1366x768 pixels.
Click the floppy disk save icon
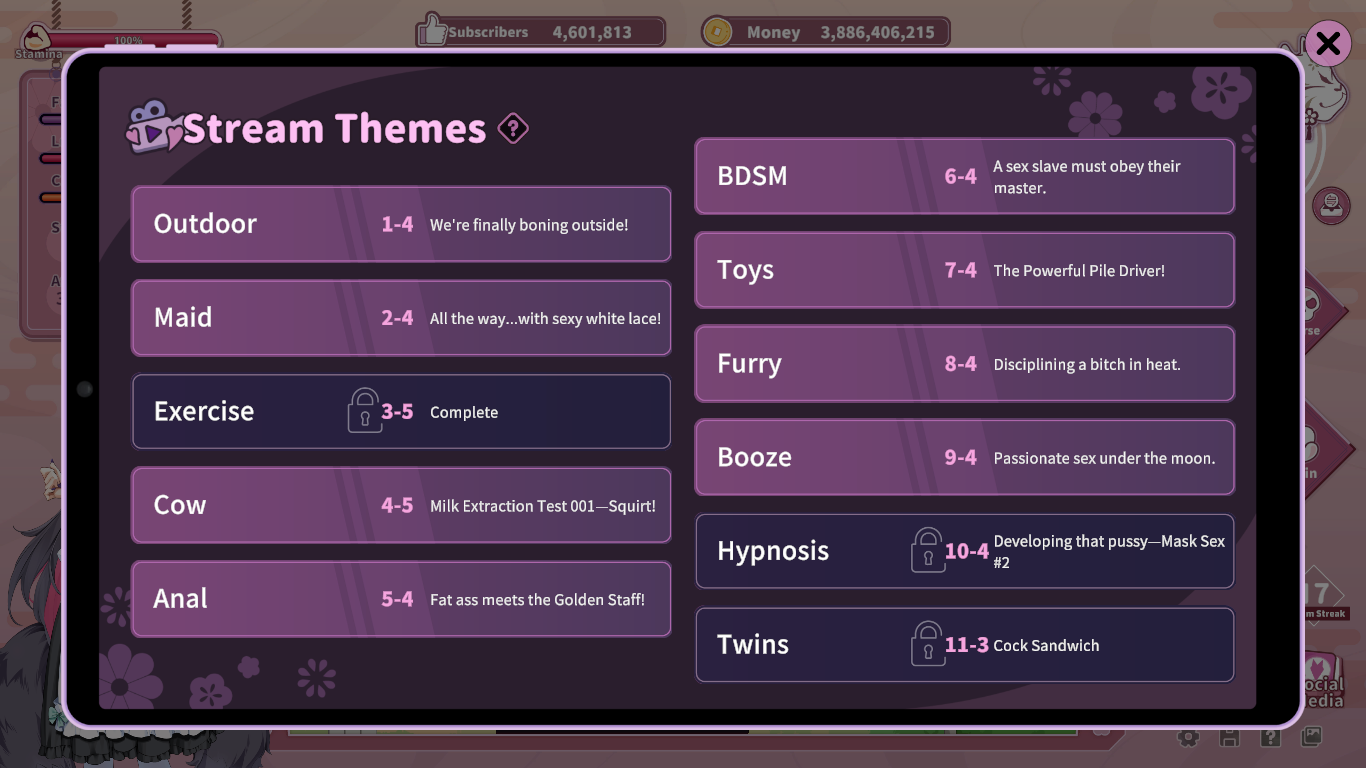tap(1229, 738)
